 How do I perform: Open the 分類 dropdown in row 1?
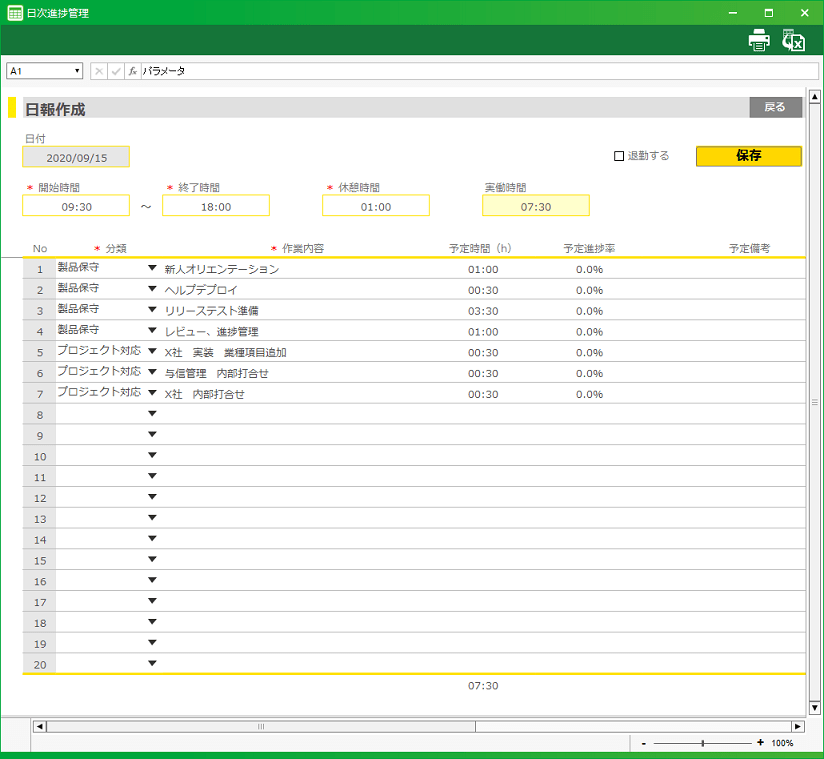coord(152,268)
